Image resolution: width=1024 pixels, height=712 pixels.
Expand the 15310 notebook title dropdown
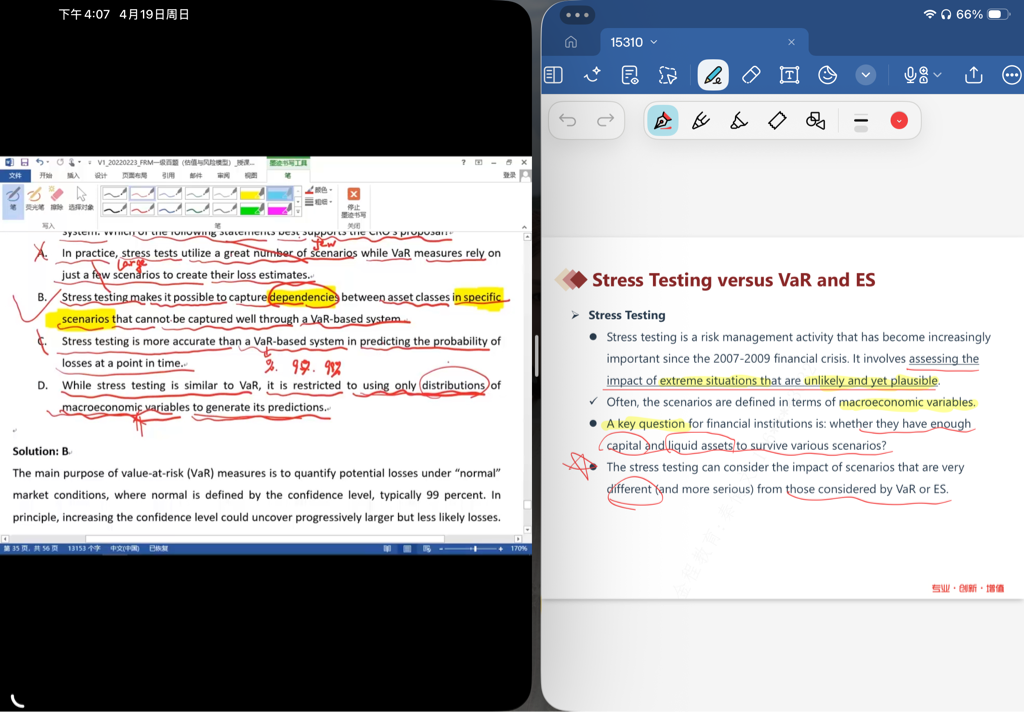[654, 42]
